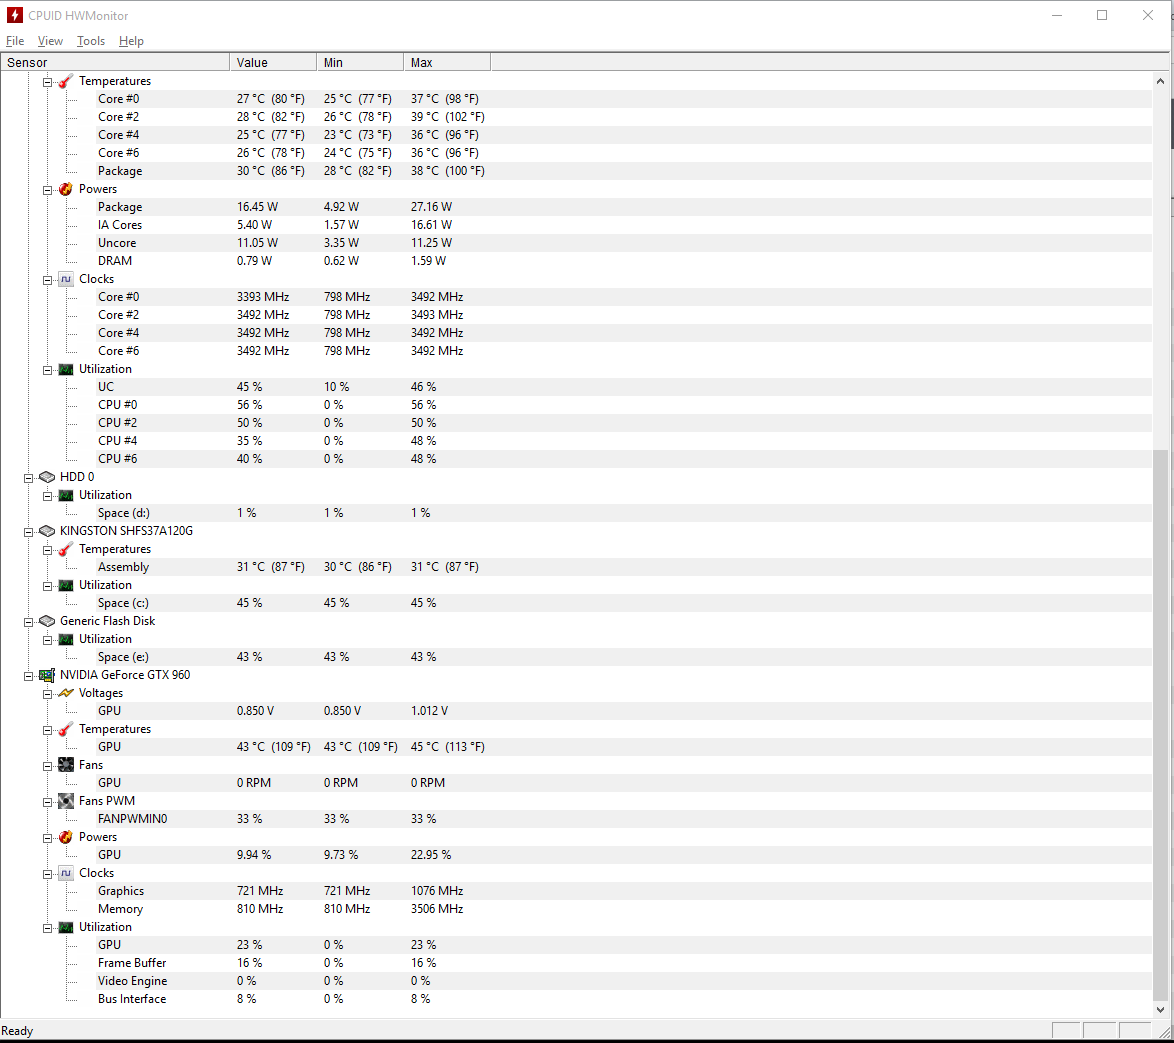This screenshot has height=1043, width=1174.
Task: Click the Value column header
Action: point(273,62)
